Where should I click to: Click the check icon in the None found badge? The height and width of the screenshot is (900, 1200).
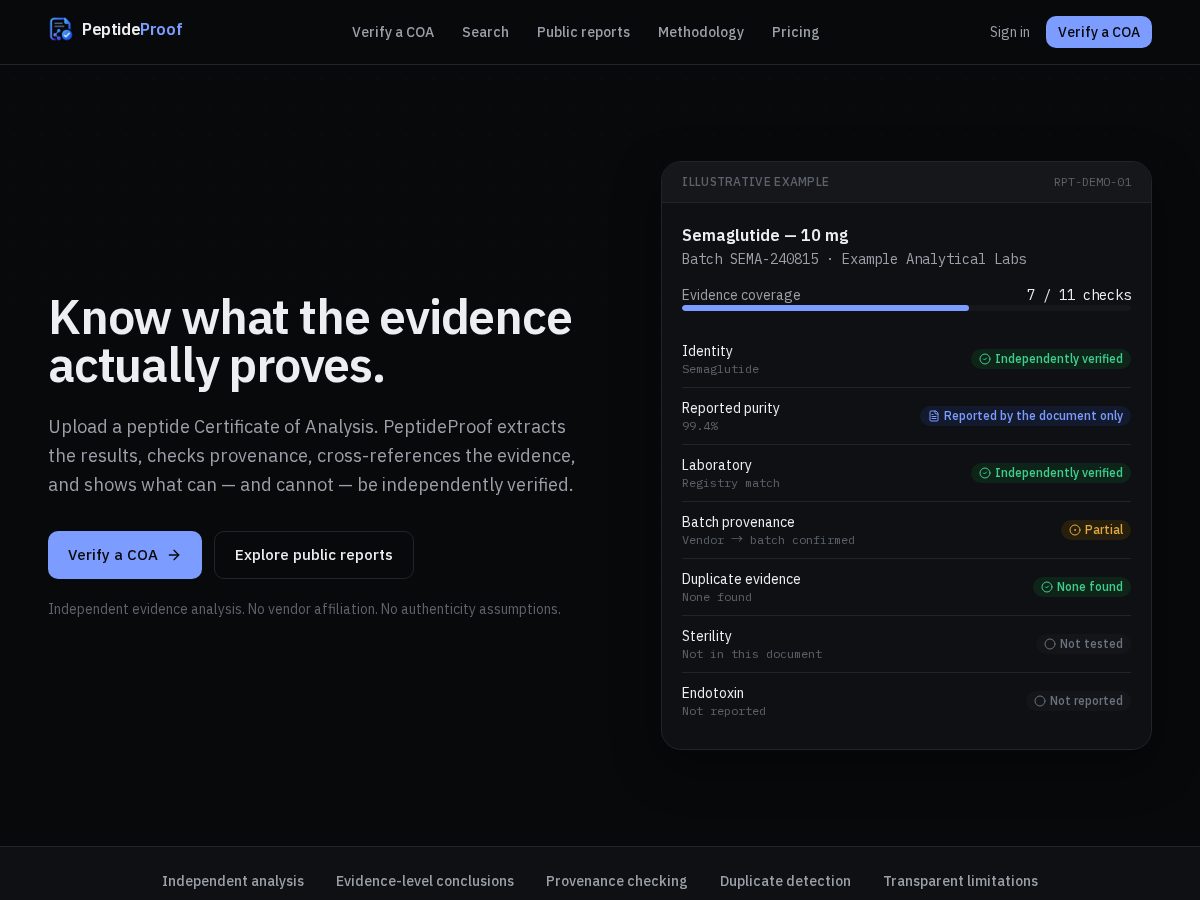point(1046,587)
